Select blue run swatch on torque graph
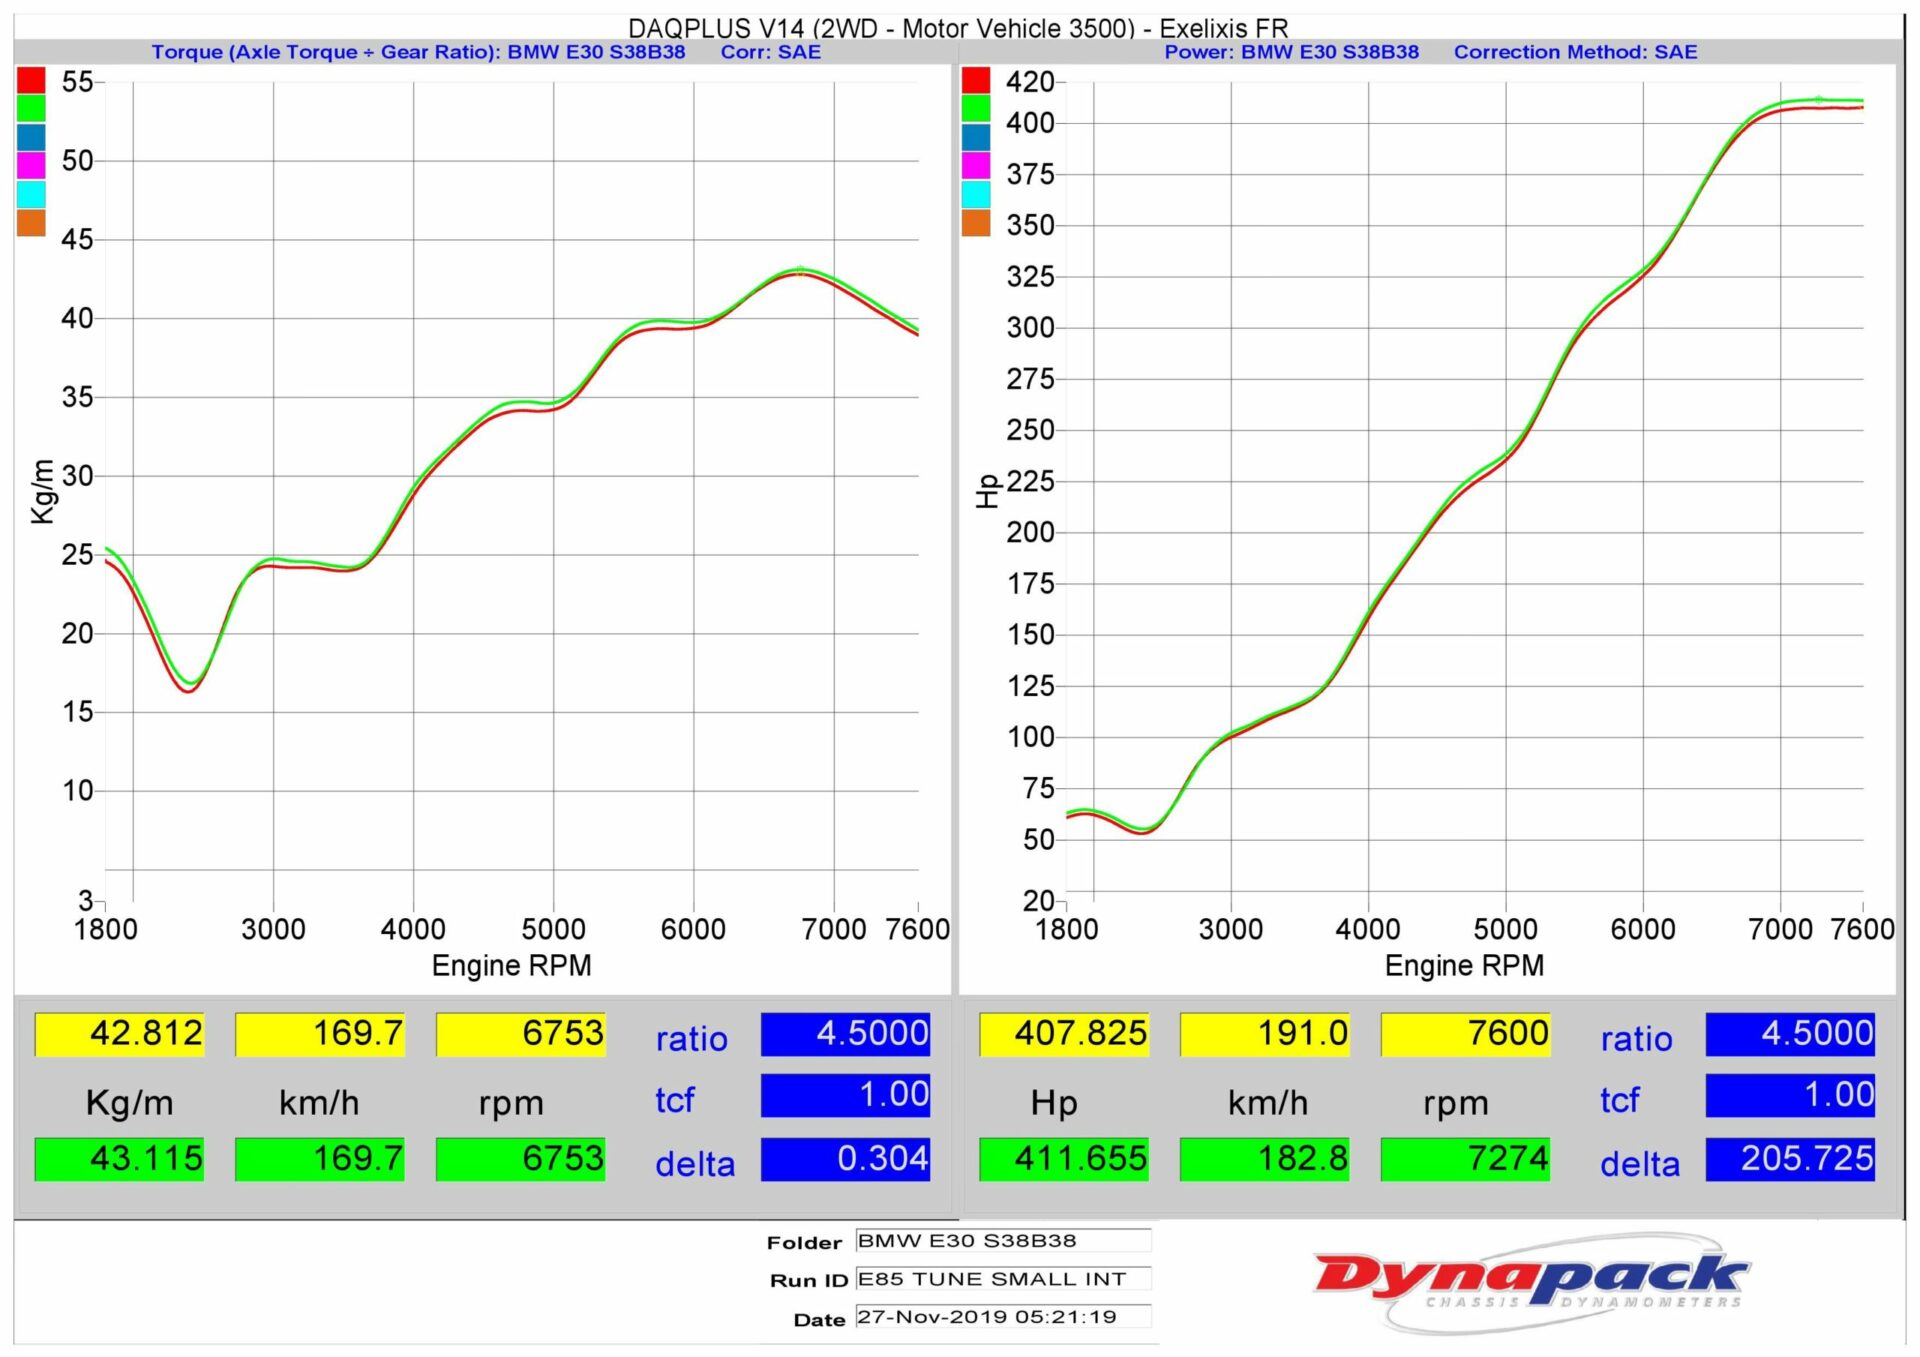 tap(31, 137)
